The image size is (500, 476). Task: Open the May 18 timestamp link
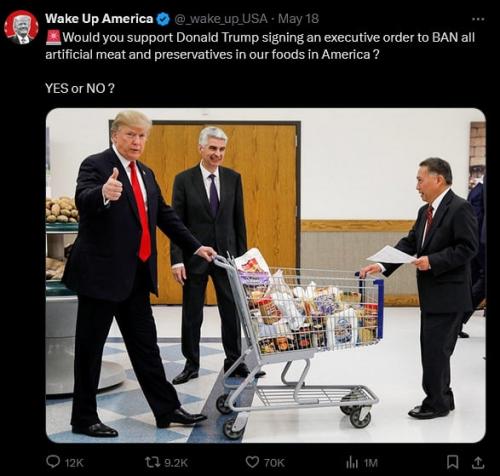[x=298, y=19]
